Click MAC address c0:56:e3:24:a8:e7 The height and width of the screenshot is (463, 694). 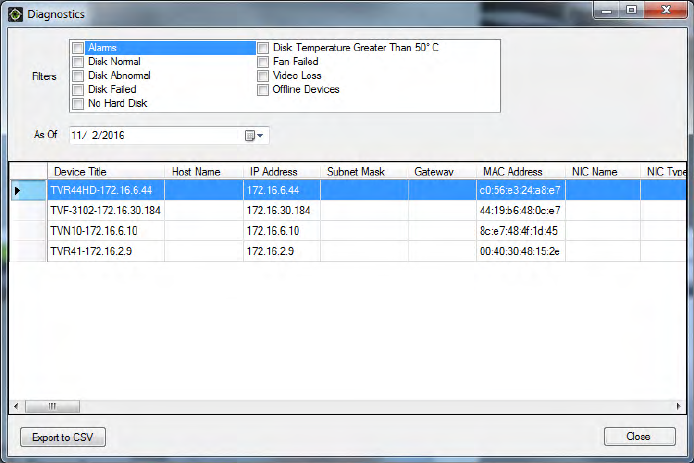click(520, 190)
